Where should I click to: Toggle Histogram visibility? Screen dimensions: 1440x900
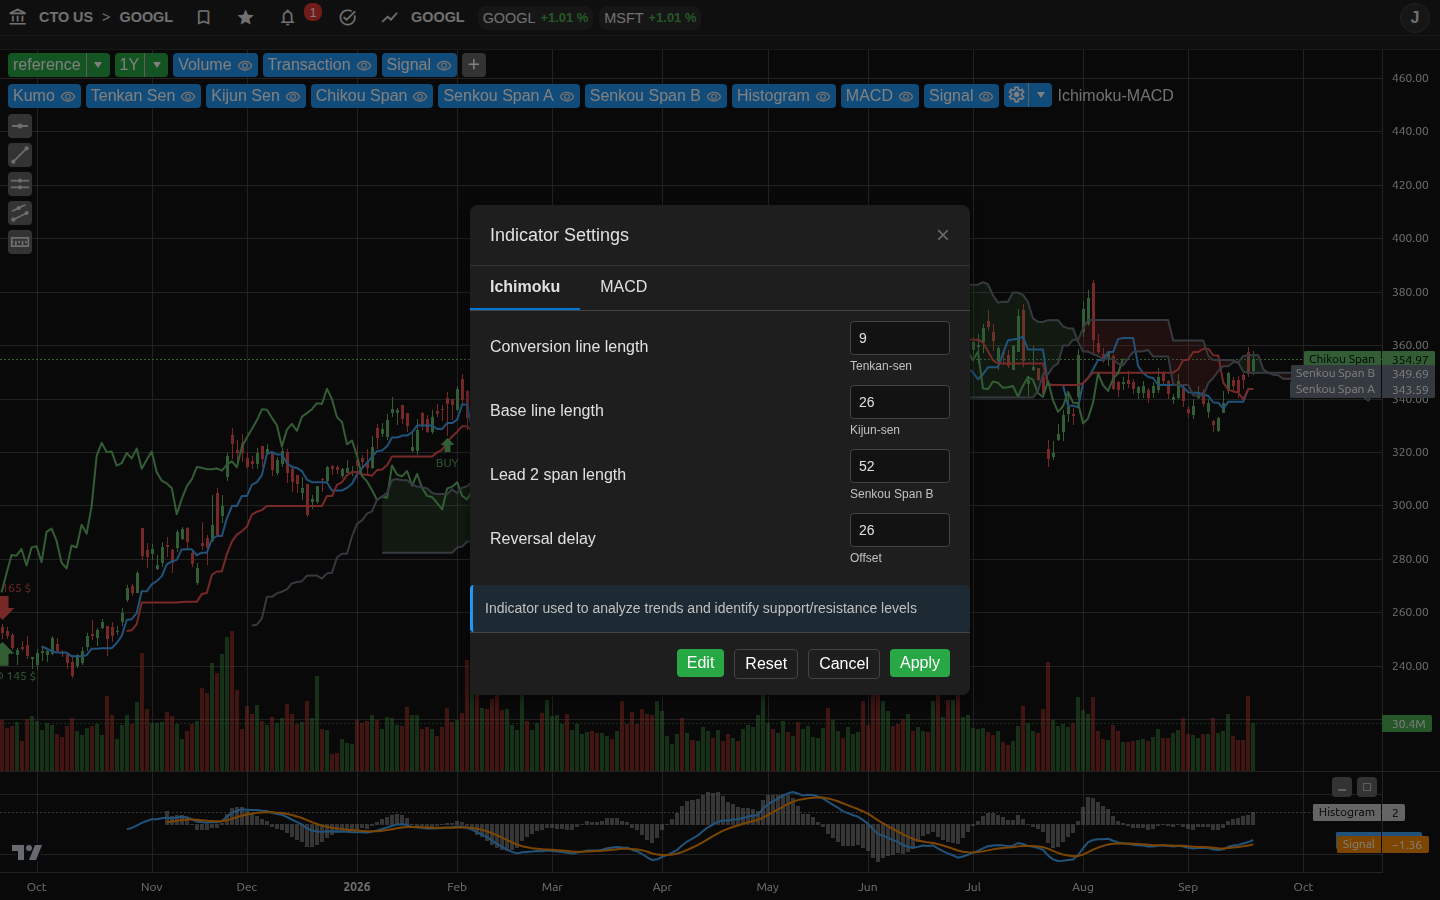coord(823,97)
